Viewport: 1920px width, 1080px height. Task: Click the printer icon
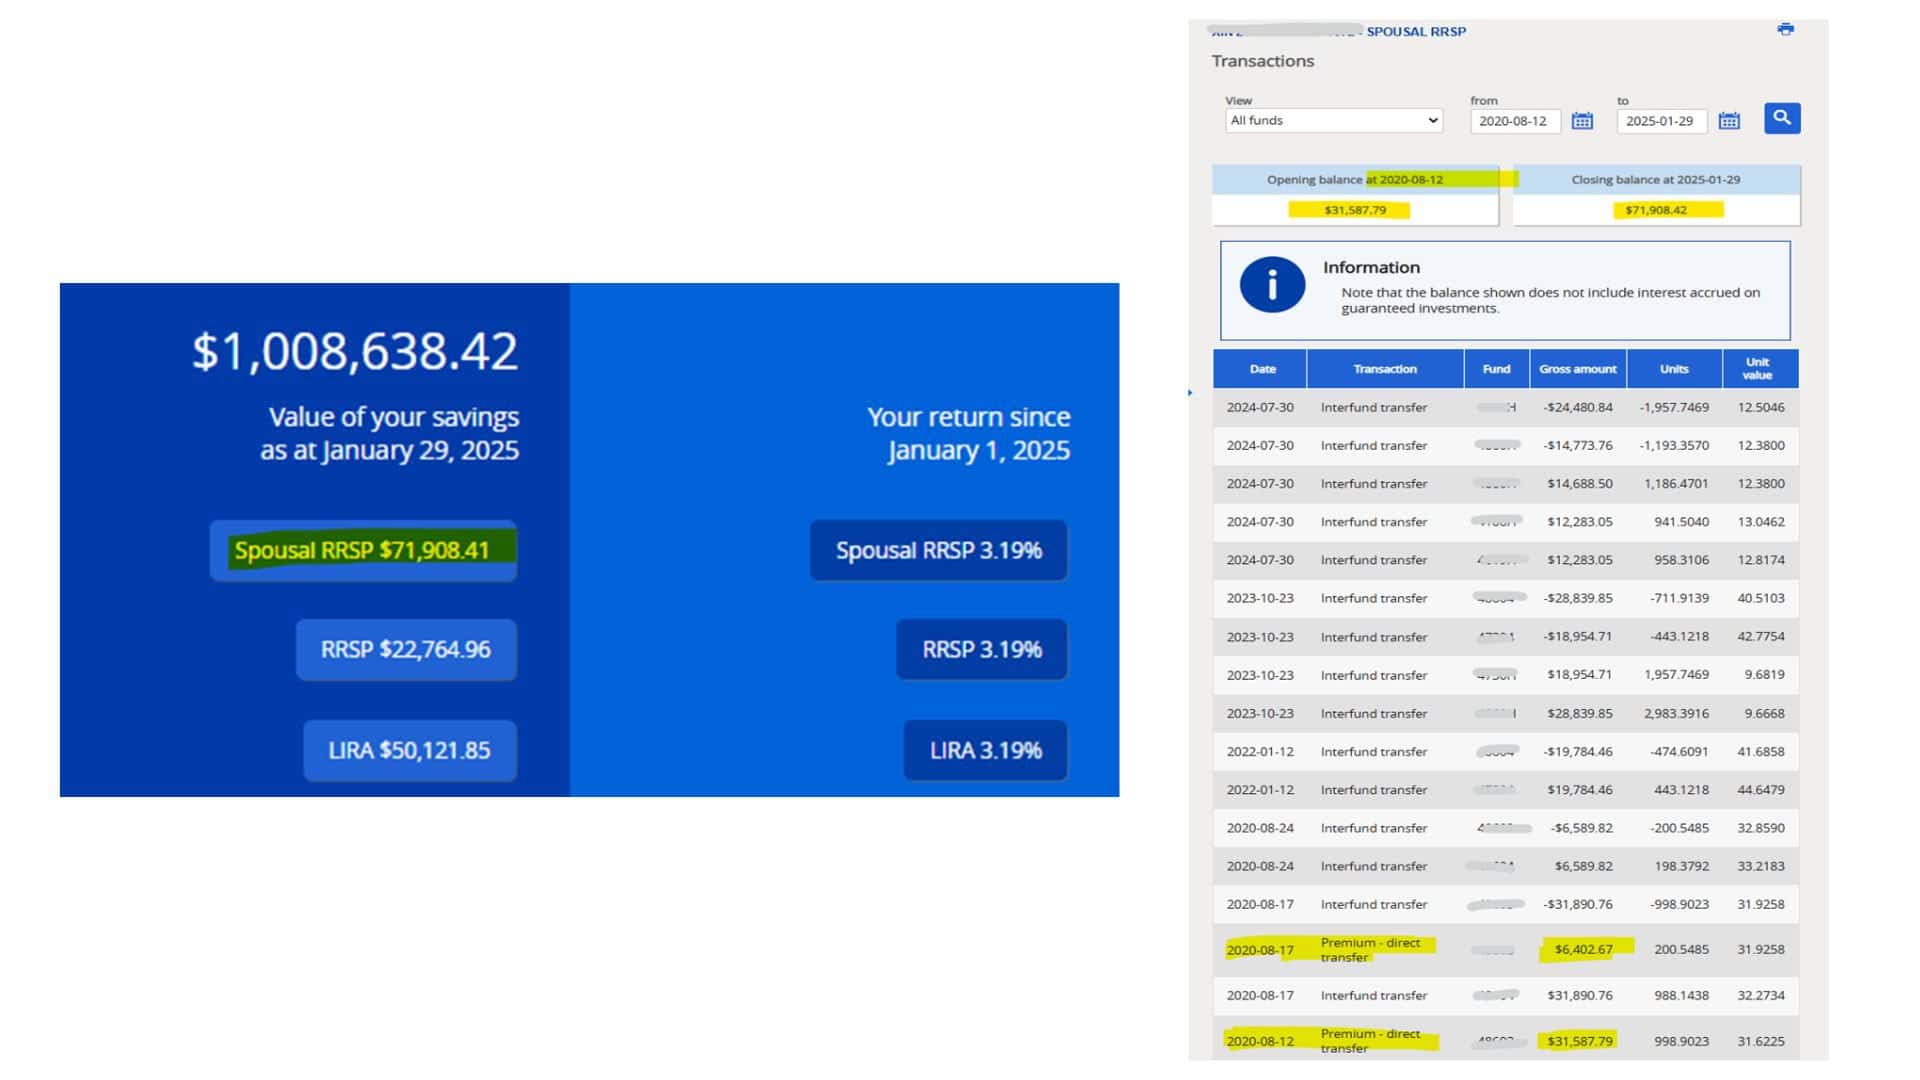pos(1785,29)
